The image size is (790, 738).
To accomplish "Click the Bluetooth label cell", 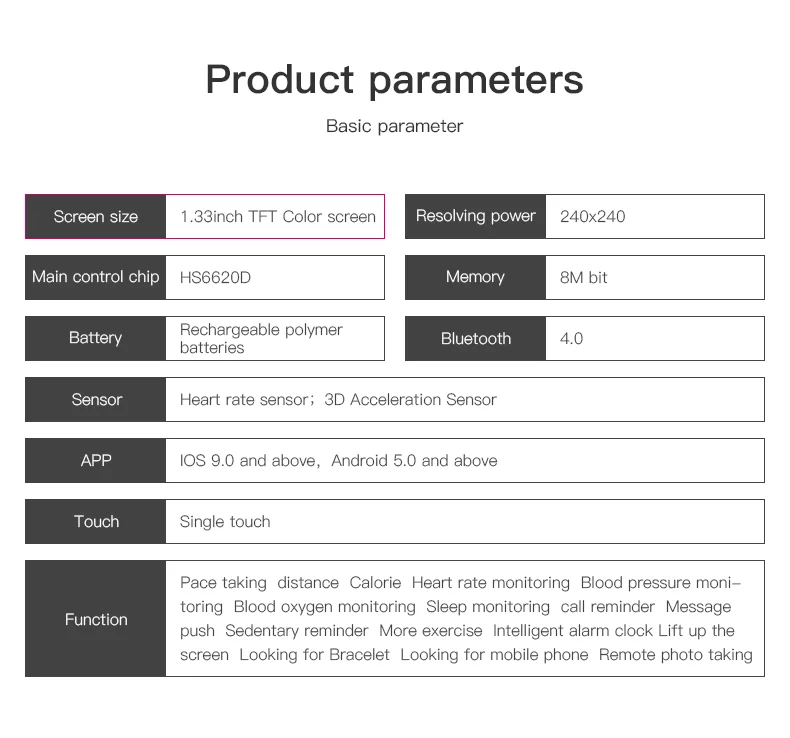I will (475, 339).
